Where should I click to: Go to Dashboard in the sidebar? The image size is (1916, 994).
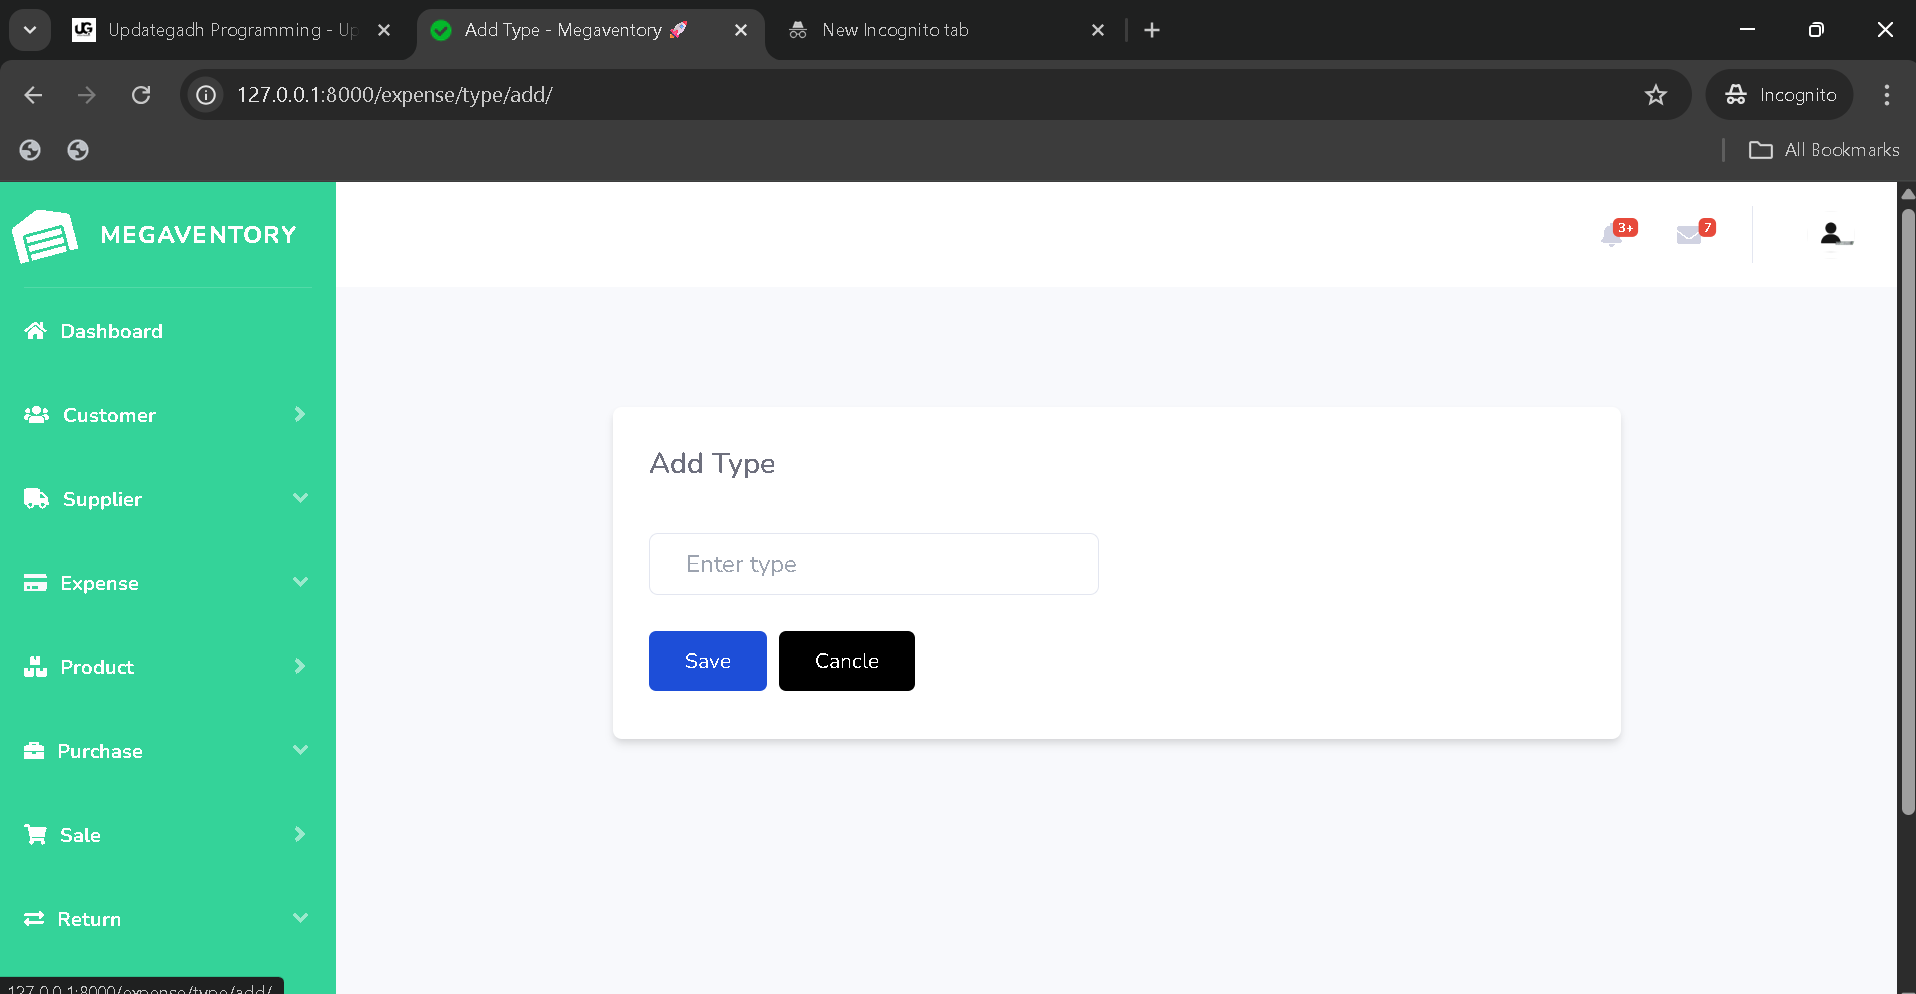pos(111,331)
